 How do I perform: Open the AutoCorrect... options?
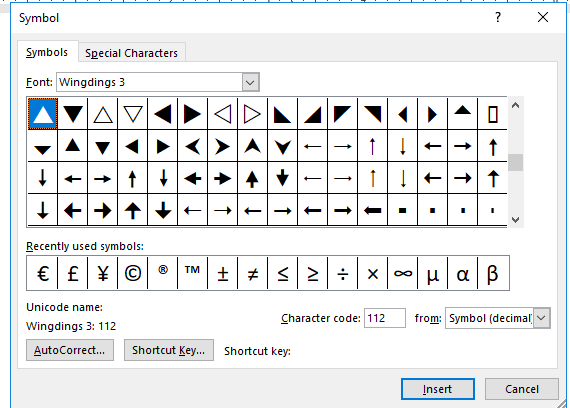pos(70,350)
